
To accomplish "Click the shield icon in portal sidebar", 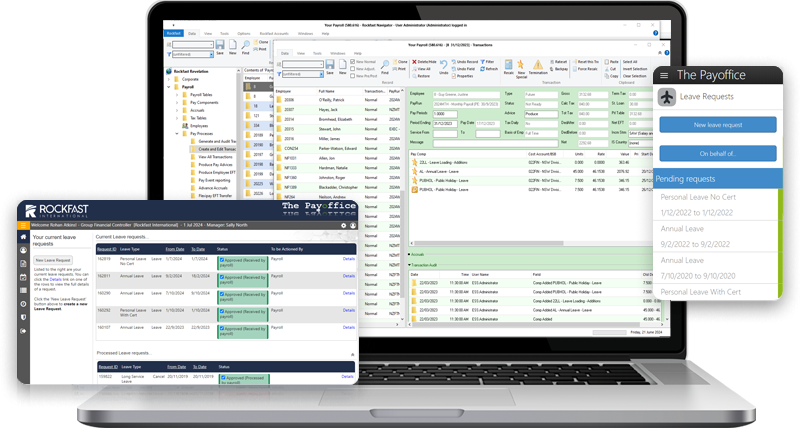I will 23,317.
